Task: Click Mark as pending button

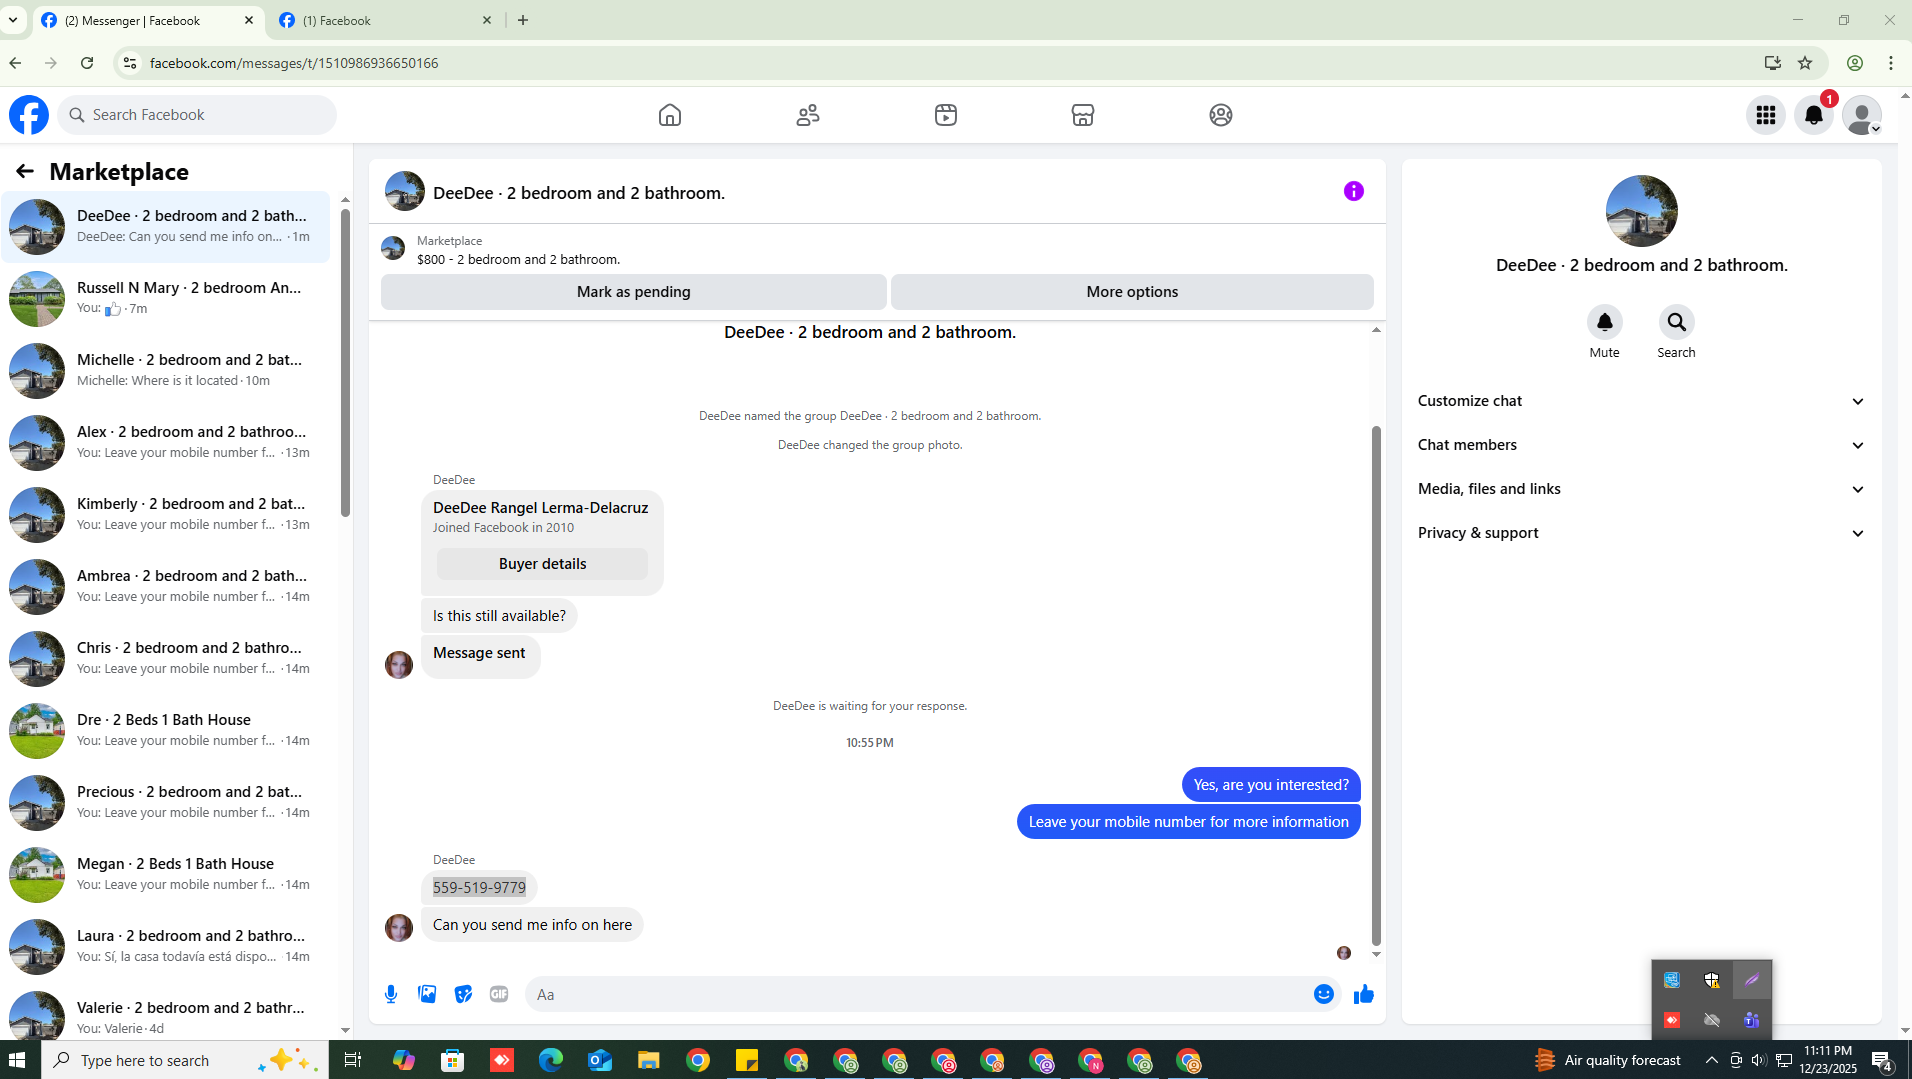Action: point(633,292)
